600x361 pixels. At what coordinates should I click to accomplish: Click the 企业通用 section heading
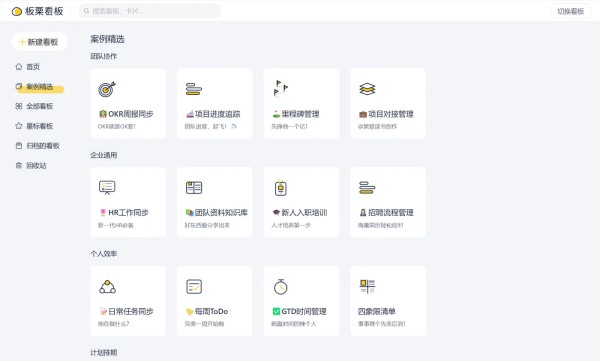[x=104, y=155]
